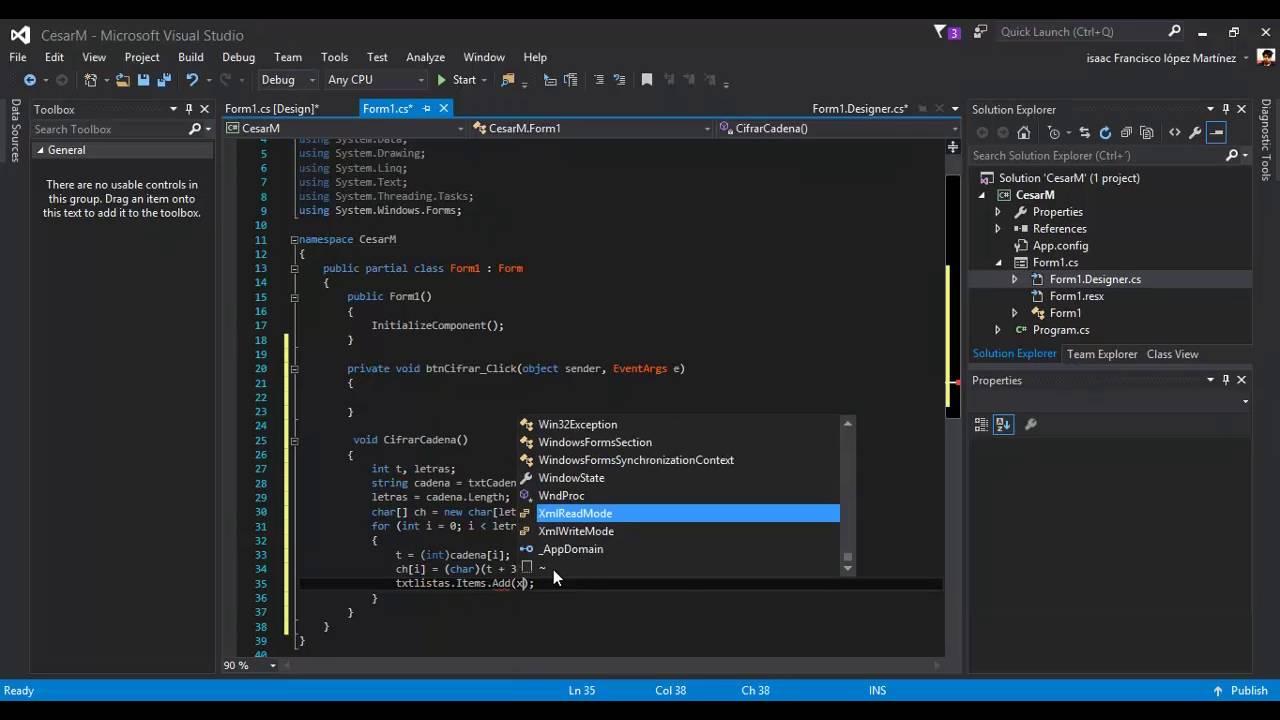This screenshot has width=1280, height=720.
Task: Toggle auto-hide pin on the Toolbox panel
Action: point(189,109)
